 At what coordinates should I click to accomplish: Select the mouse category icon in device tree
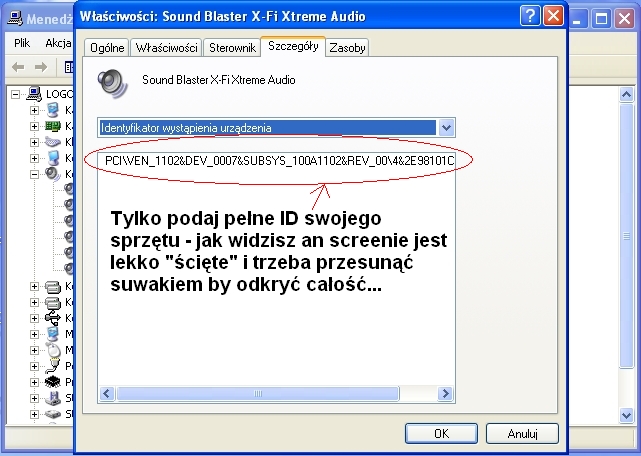pyautogui.click(x=52, y=350)
